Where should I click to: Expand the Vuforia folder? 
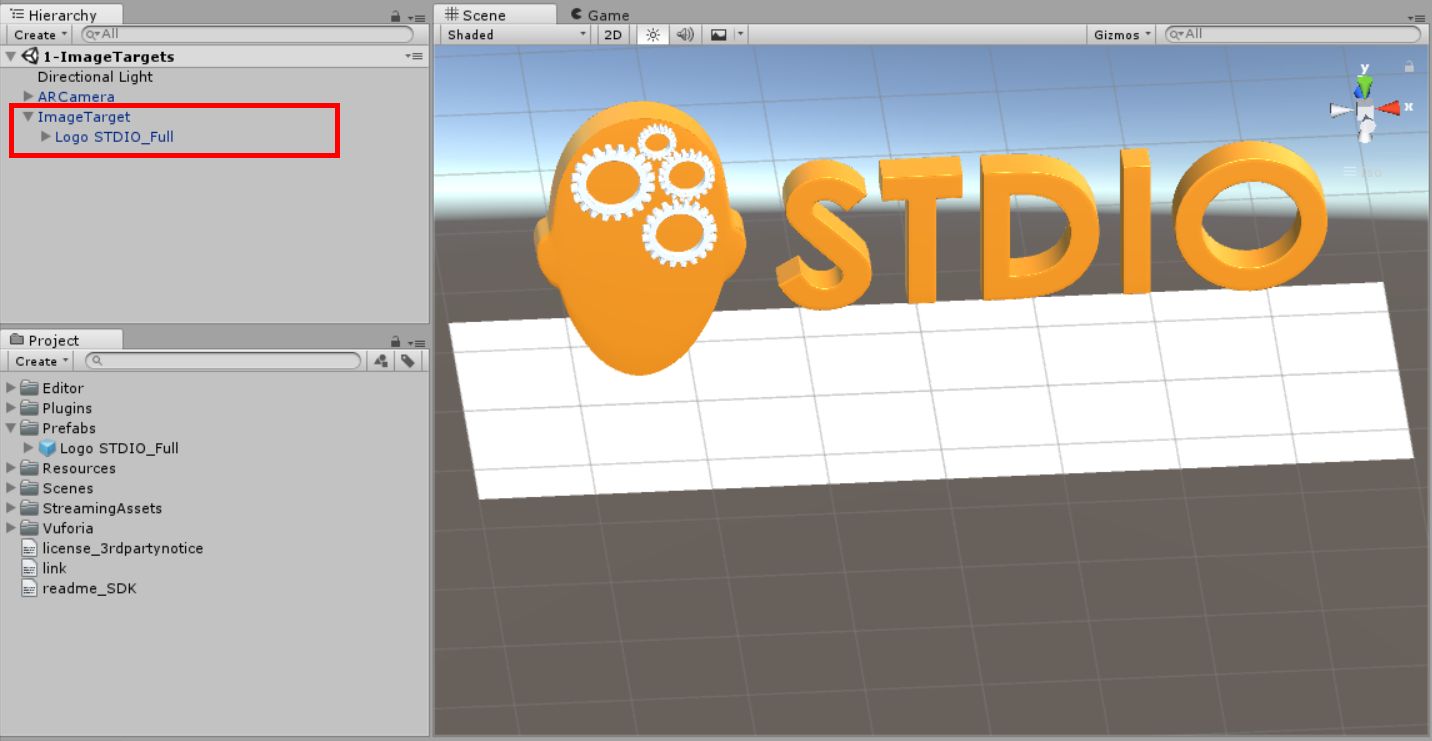point(11,528)
